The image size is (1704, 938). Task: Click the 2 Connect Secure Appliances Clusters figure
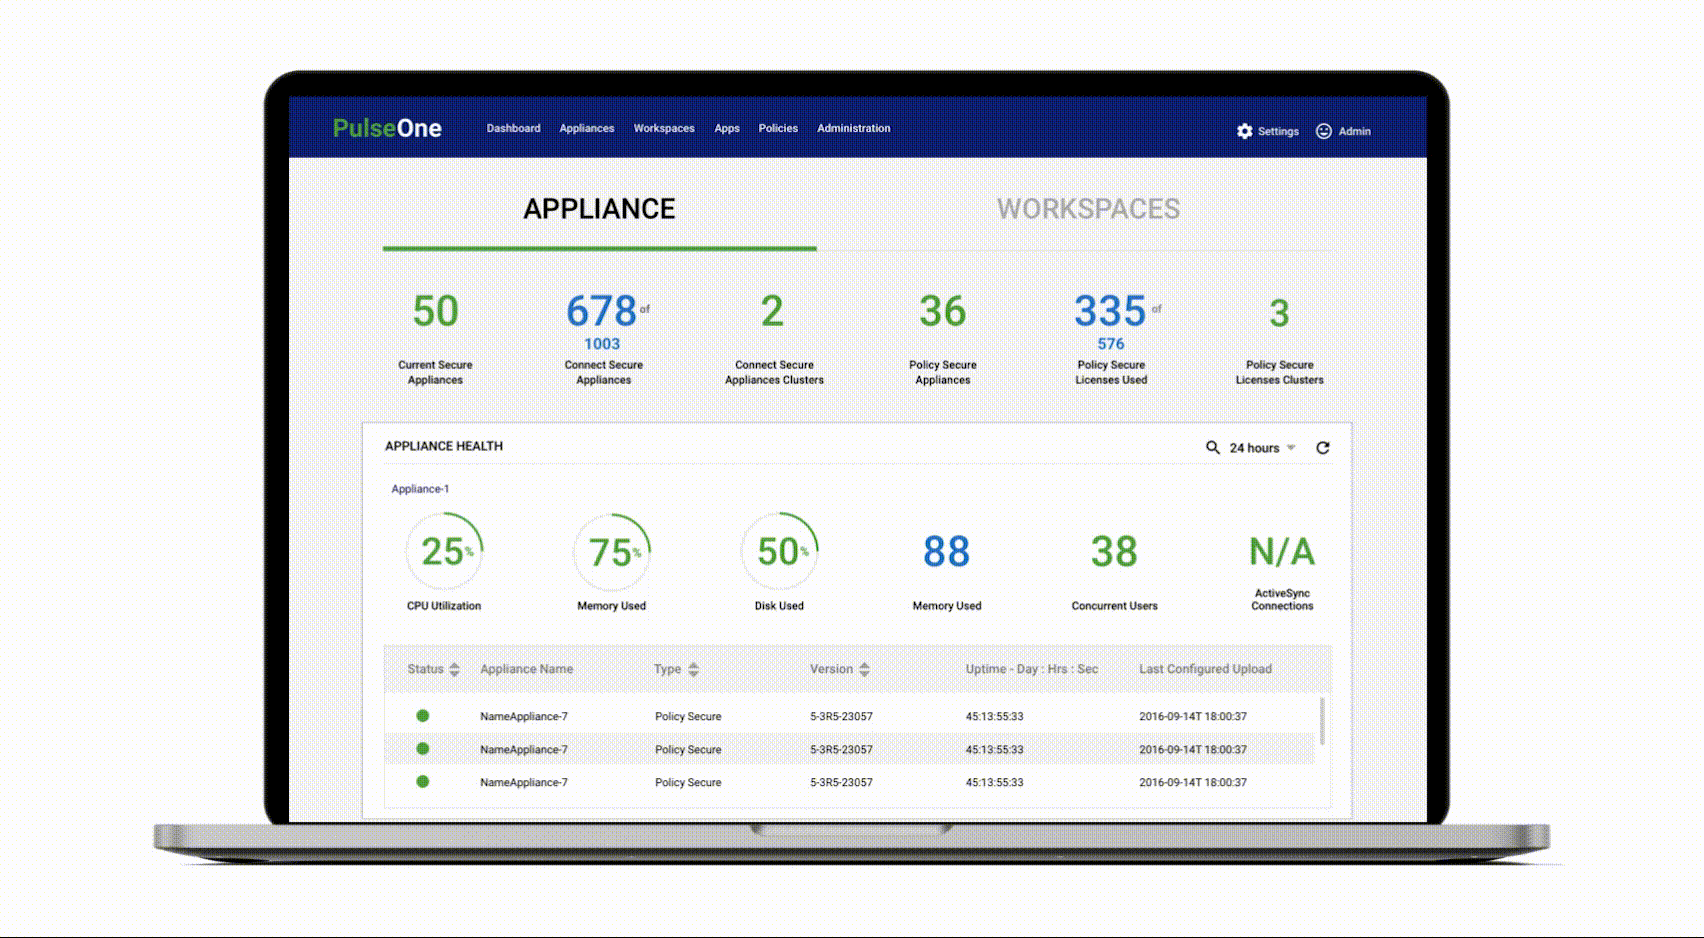coord(772,311)
